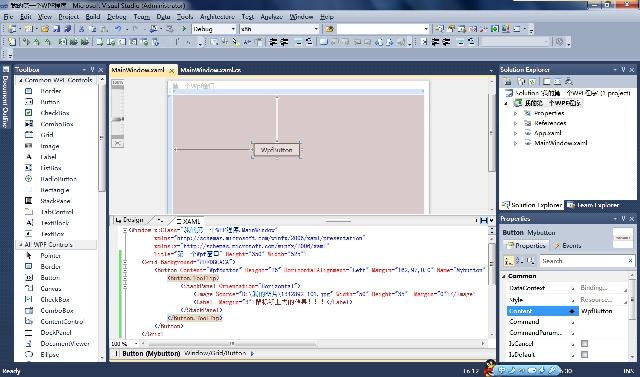The image size is (640, 377).
Task: Select the WpfButton on the design surface
Action: (277, 150)
